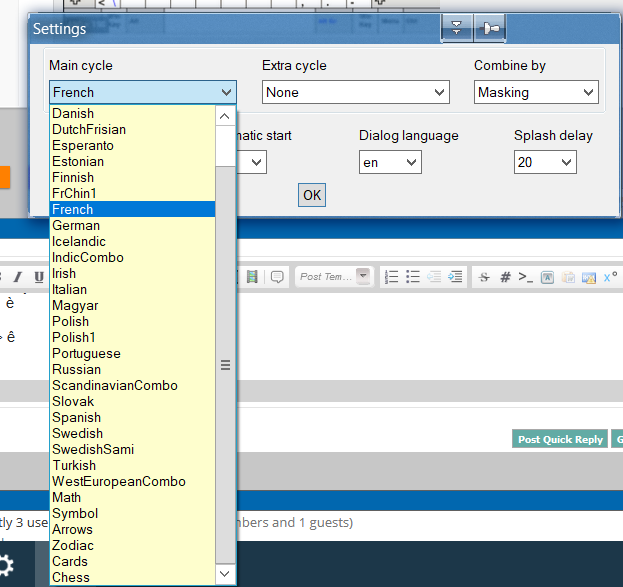This screenshot has height=587, width=623.
Task: Open the Extra cycle dropdown
Action: 356,92
